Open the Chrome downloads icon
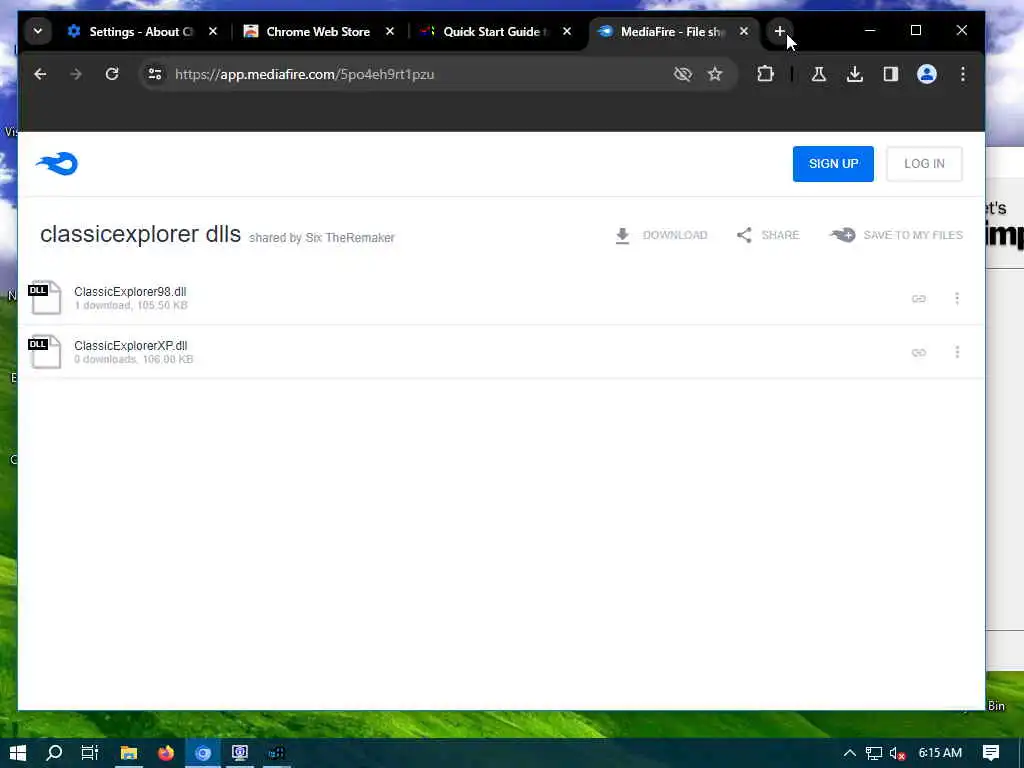This screenshot has width=1024, height=768. pos(855,74)
